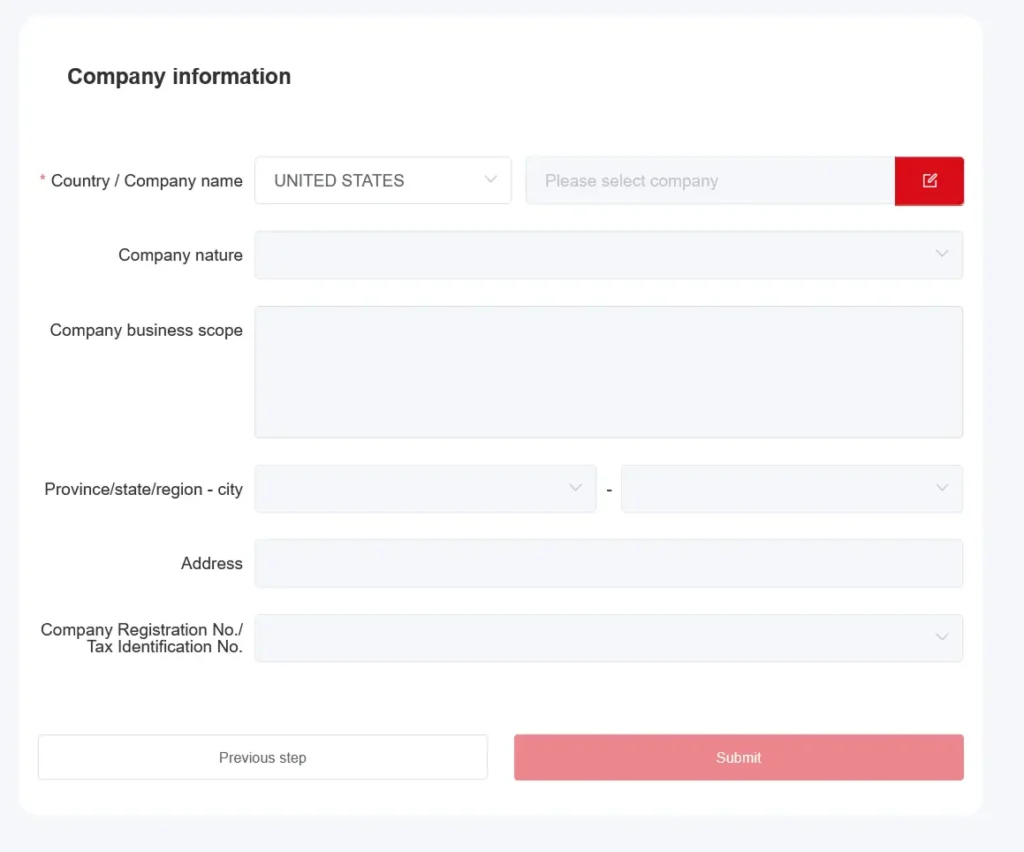Image resolution: width=1024 pixels, height=852 pixels.
Task: Expand the Company nature selector
Action: 608,254
